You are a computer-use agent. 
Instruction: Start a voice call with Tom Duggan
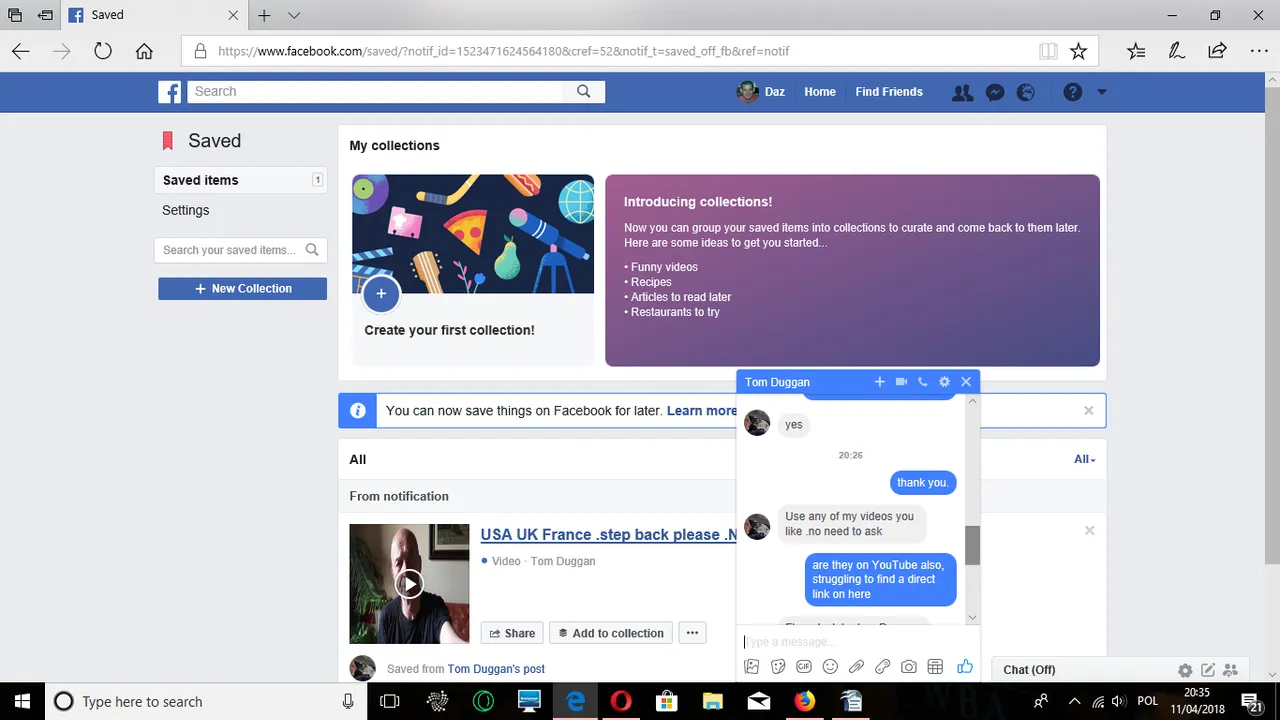923,382
